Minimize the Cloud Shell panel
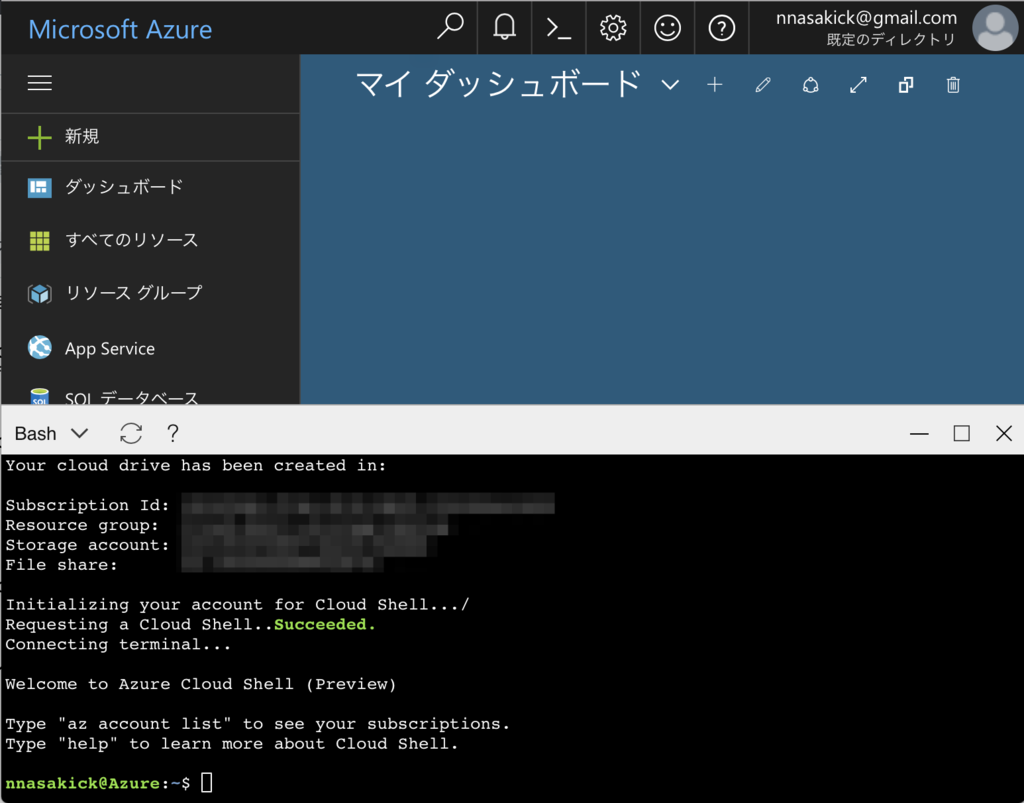1024x803 pixels. coord(919,433)
